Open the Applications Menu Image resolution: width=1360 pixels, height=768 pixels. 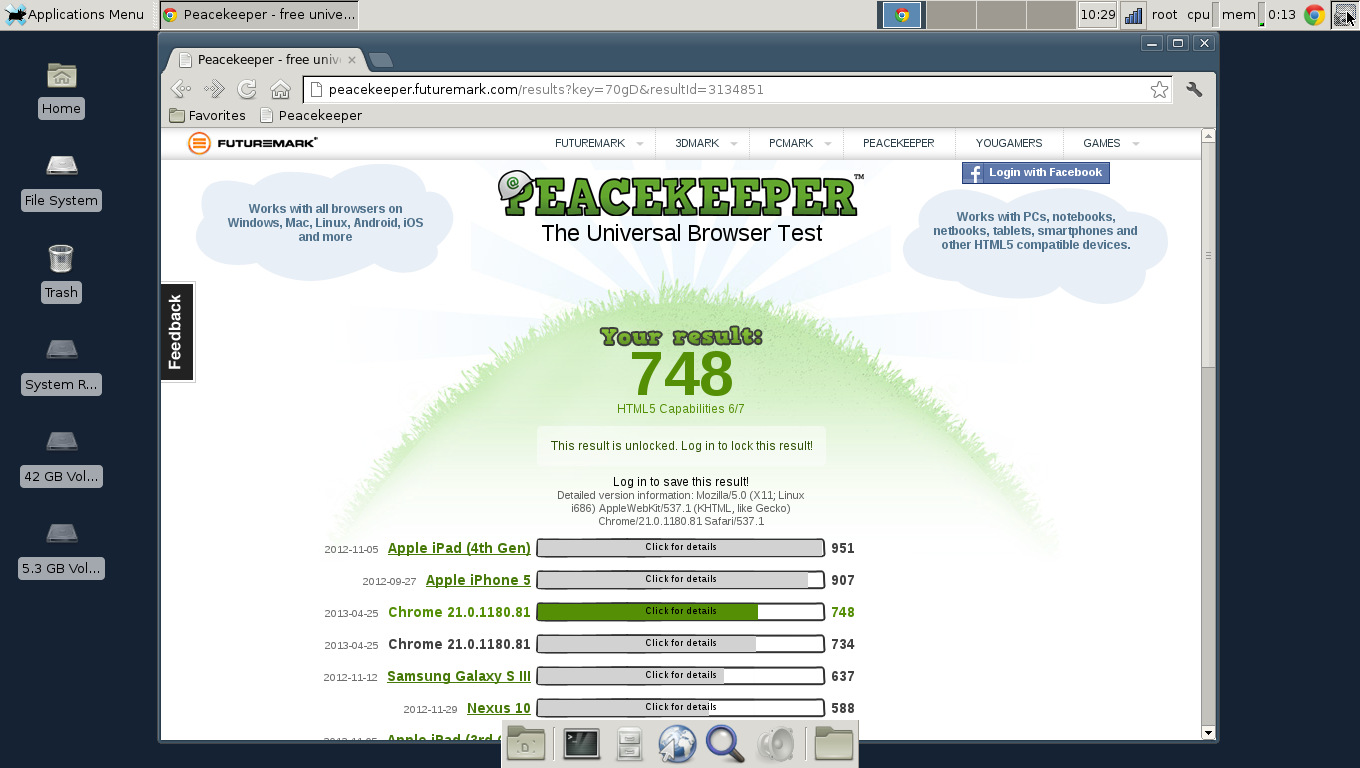(74, 14)
